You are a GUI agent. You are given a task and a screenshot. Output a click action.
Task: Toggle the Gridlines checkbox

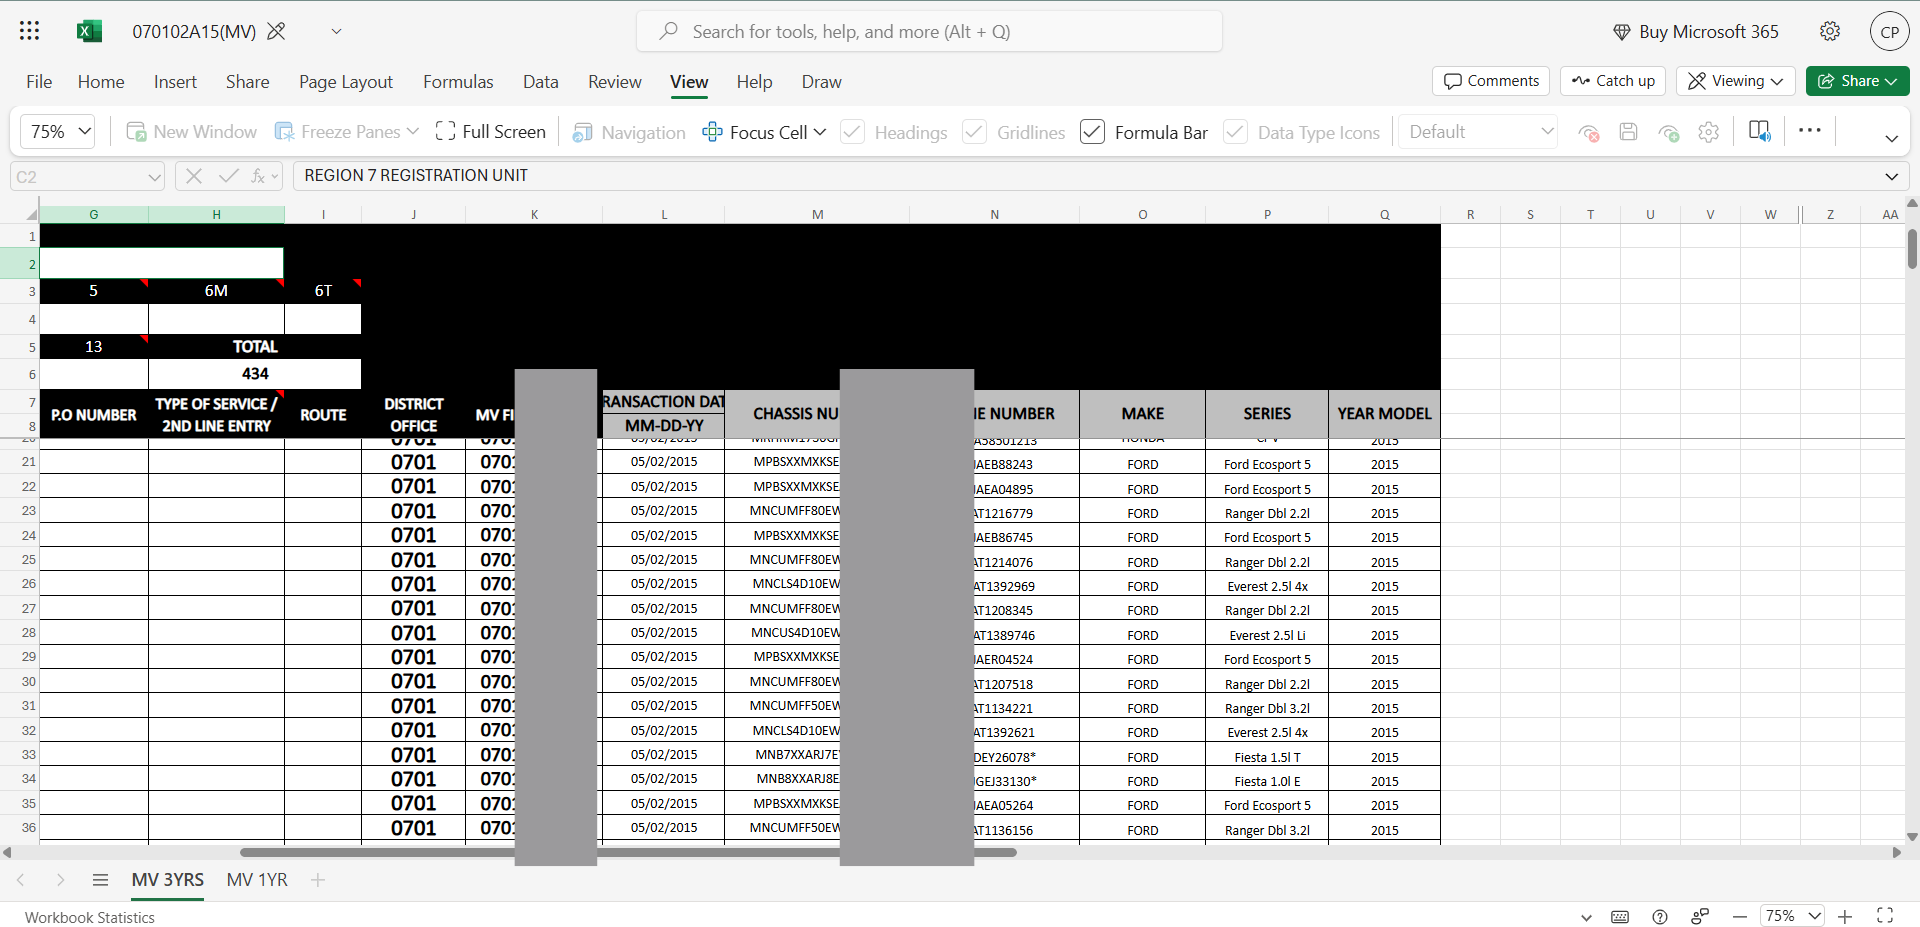click(974, 132)
